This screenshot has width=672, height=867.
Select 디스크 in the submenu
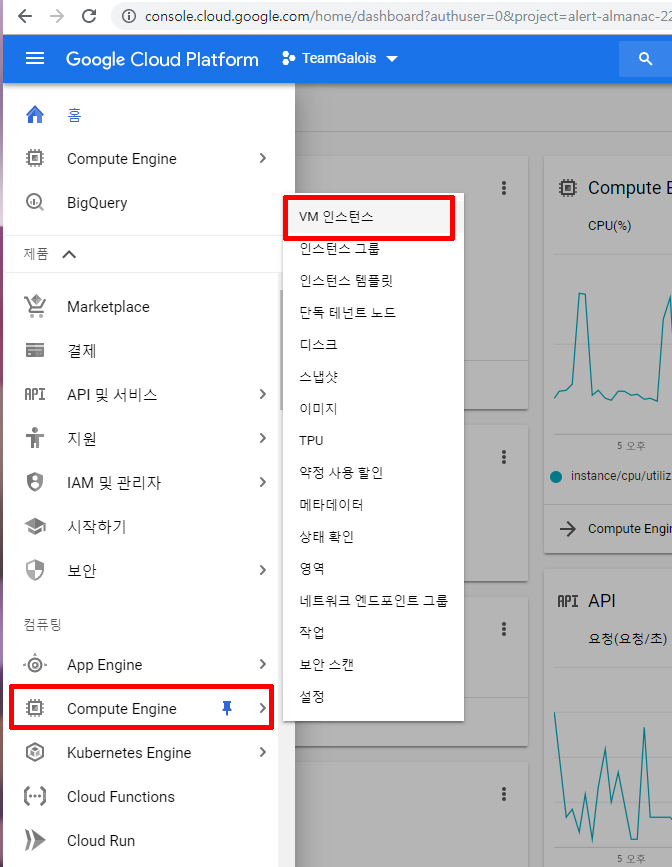pyautogui.click(x=373, y=344)
